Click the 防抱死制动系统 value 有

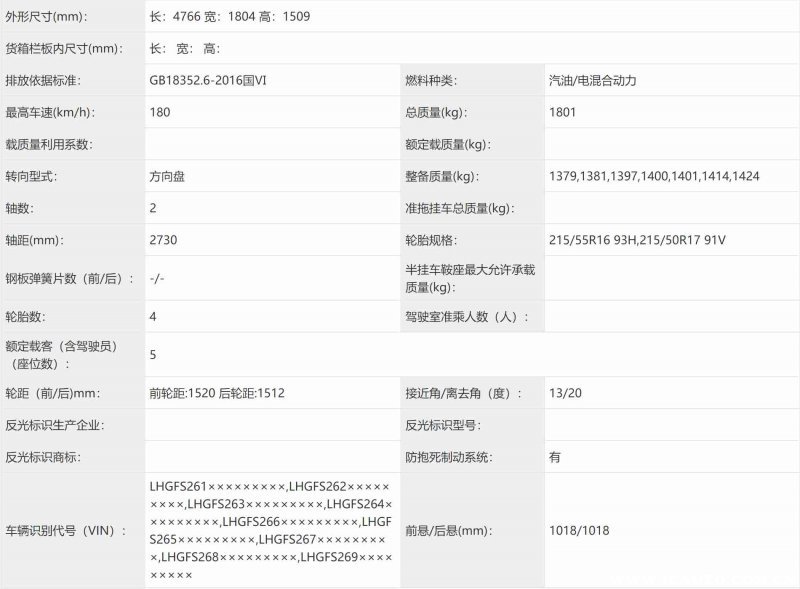tap(555, 457)
